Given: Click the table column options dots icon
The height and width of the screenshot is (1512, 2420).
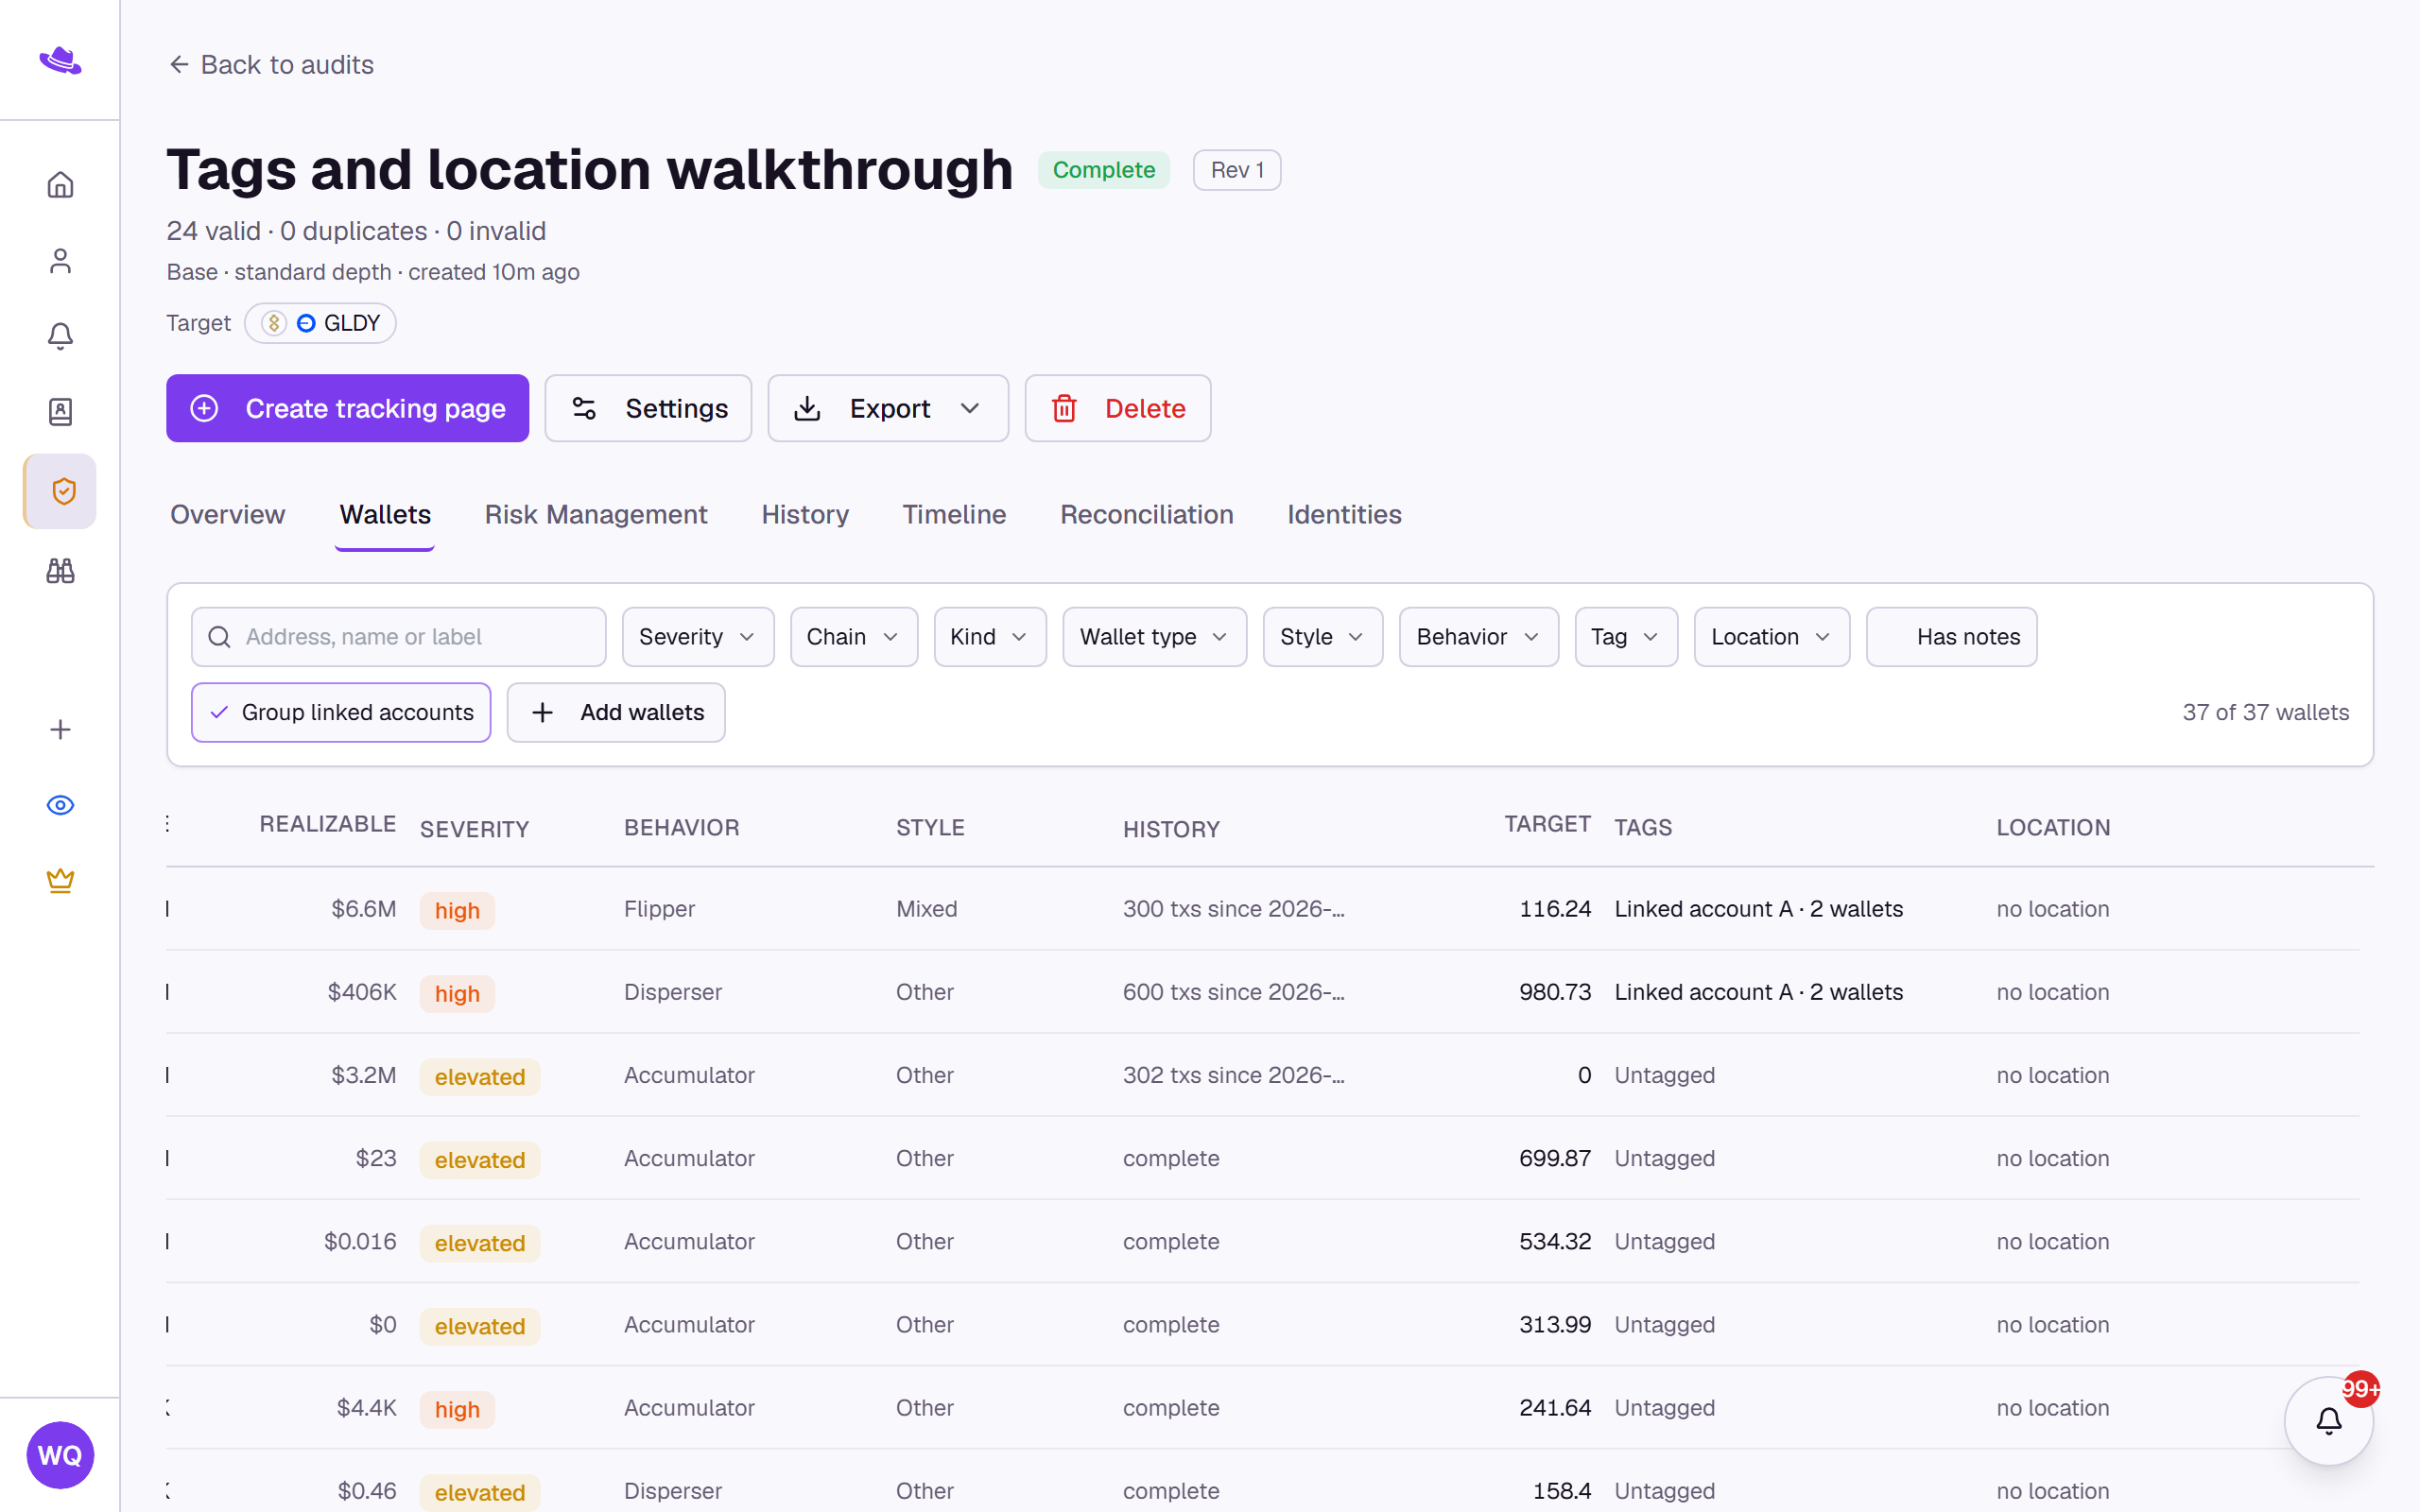Looking at the screenshot, I should coord(167,824).
